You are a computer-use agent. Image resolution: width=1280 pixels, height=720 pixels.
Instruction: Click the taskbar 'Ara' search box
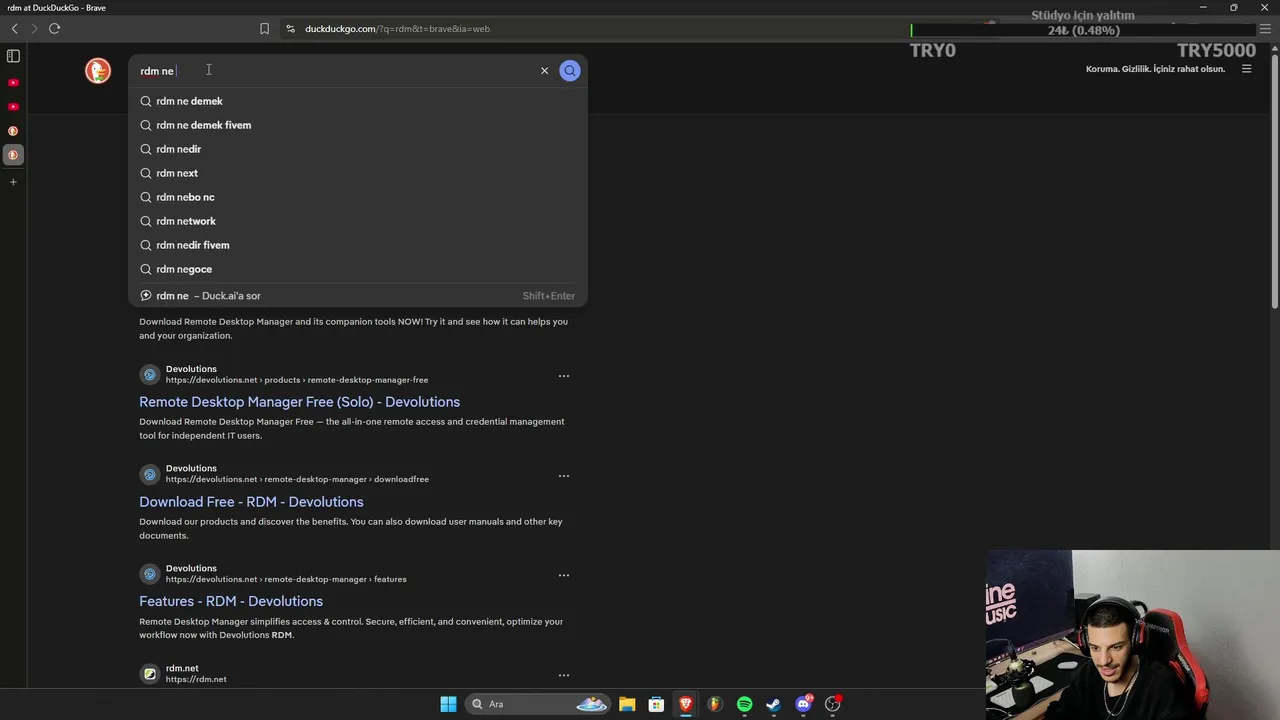[x=538, y=704]
